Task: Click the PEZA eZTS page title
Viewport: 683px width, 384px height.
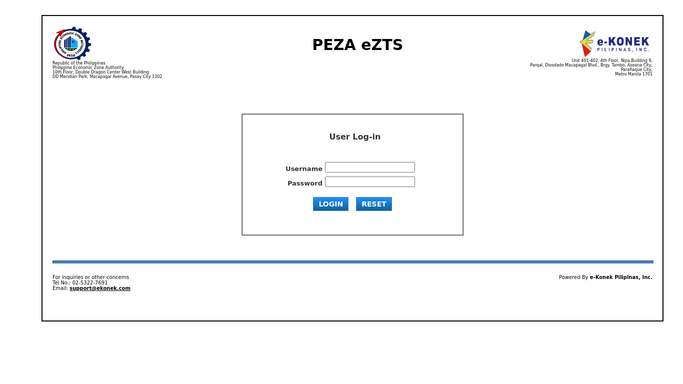Action: [358, 45]
